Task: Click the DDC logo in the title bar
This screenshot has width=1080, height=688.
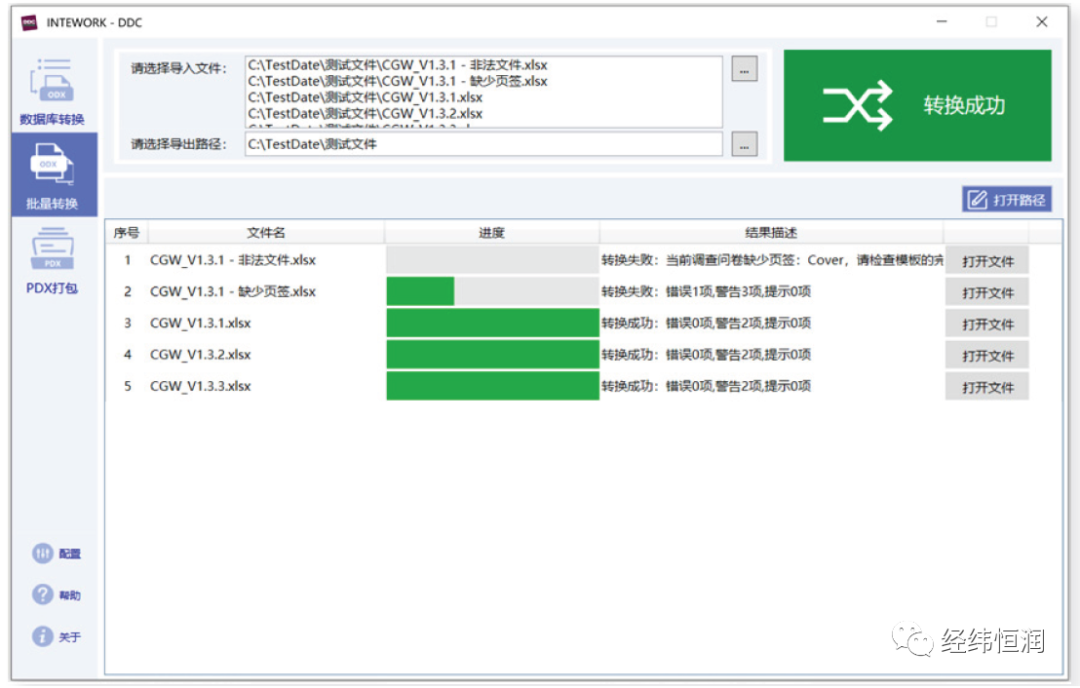Action: [x=27, y=21]
